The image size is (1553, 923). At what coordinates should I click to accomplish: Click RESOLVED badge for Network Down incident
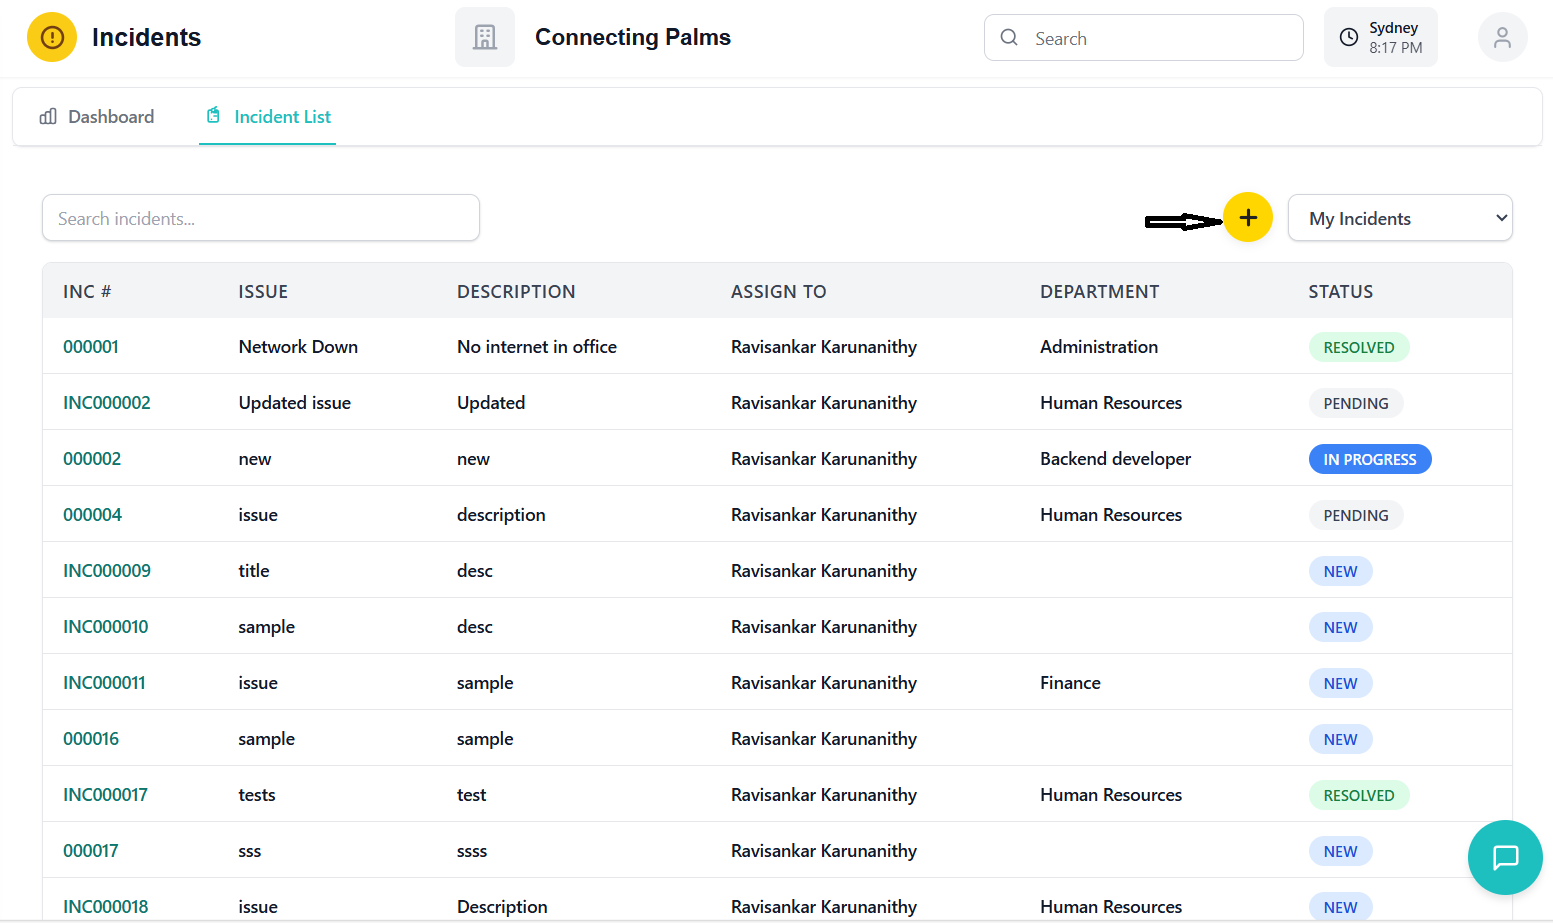1358,347
